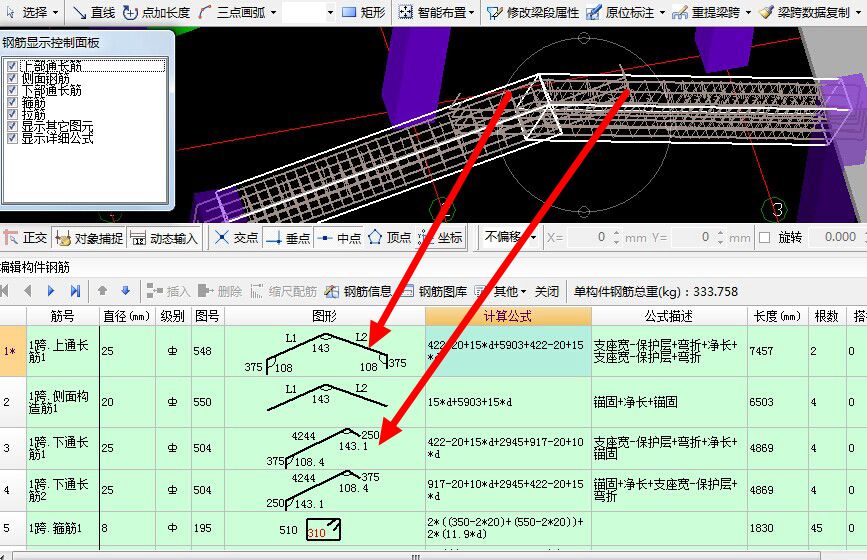Move rebar row down with arrow
This screenshot has height=560, width=867.
click(126, 291)
